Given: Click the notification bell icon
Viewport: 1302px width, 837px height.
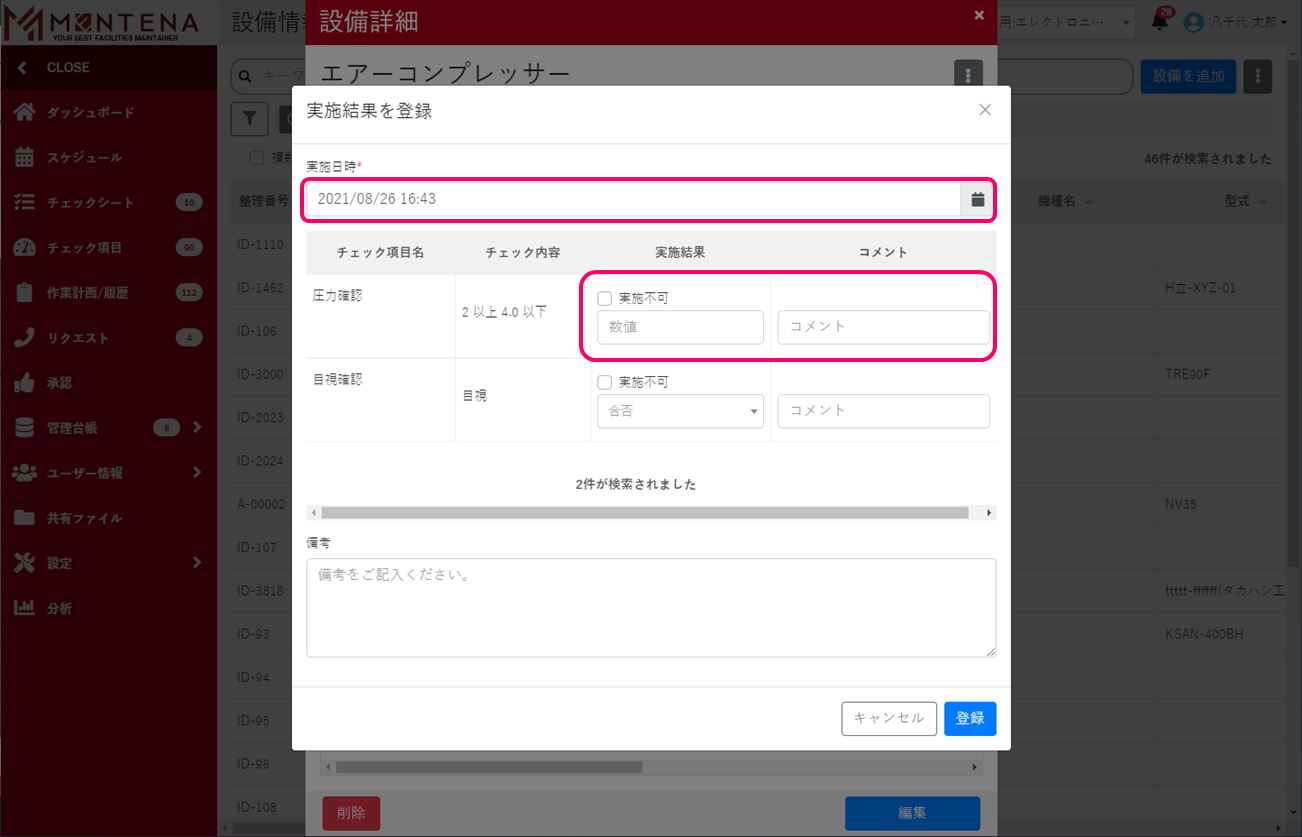Looking at the screenshot, I should click(x=1160, y=22).
